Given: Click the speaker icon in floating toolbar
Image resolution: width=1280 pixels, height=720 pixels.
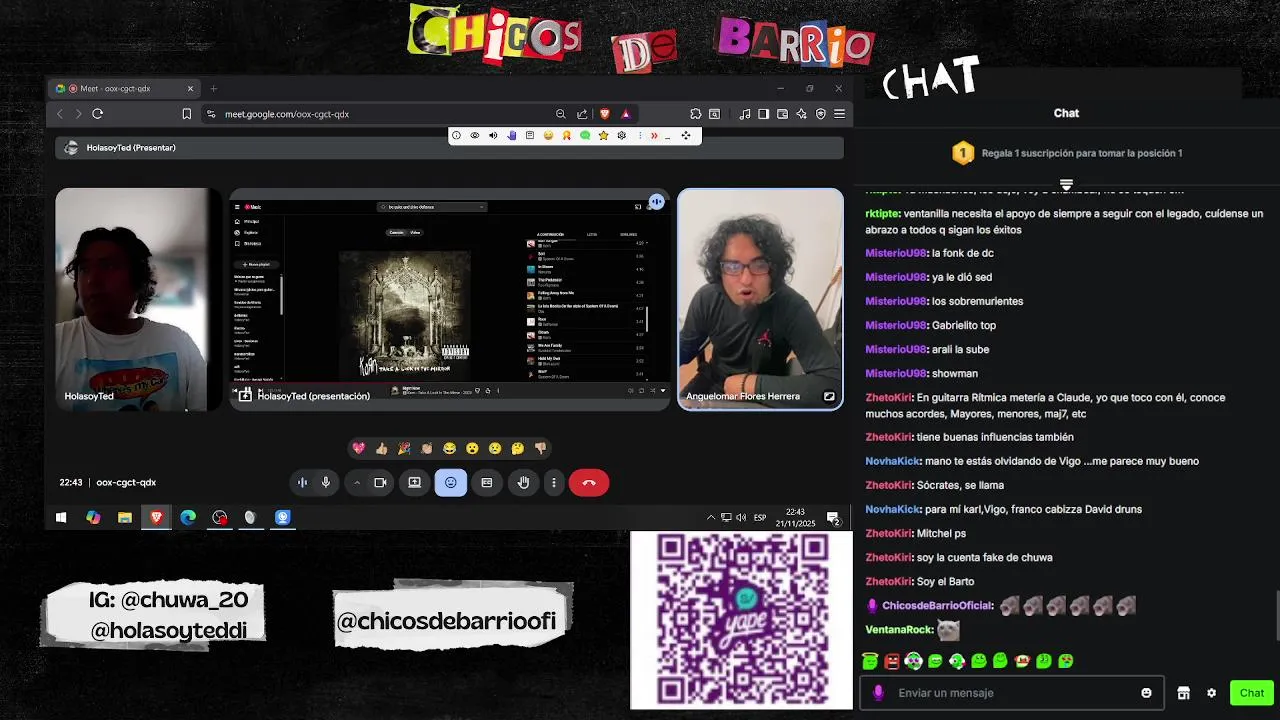Looking at the screenshot, I should pyautogui.click(x=493, y=135).
